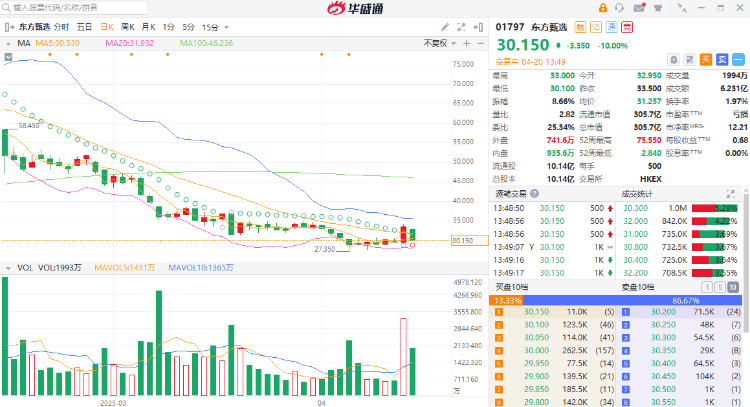Click the MA20:31.932 indicator label
750x407 pixels.
130,44
